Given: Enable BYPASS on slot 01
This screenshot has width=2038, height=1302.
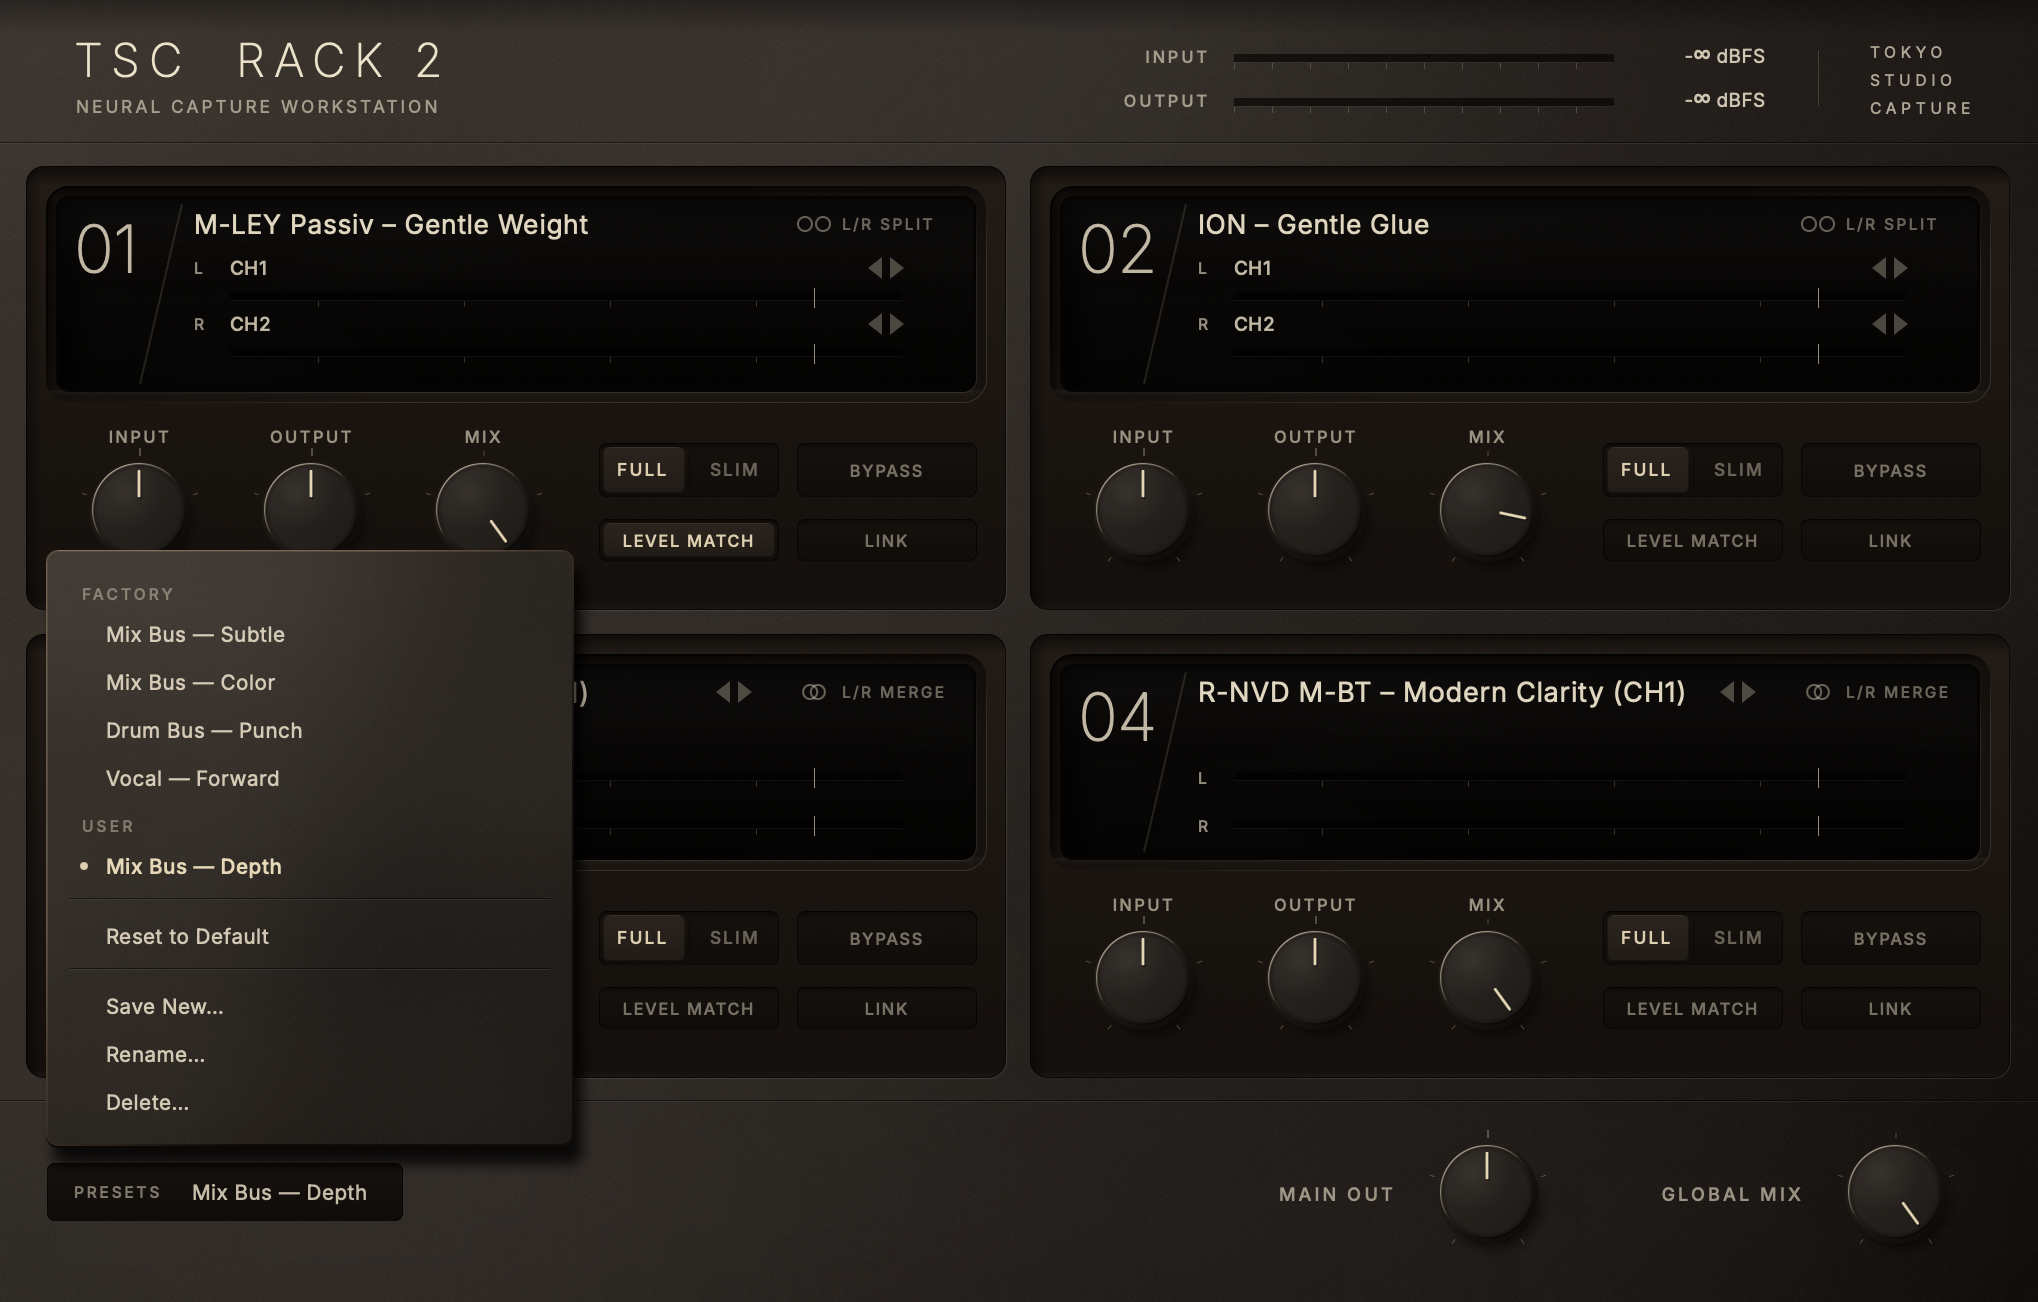Looking at the screenshot, I should [886, 470].
